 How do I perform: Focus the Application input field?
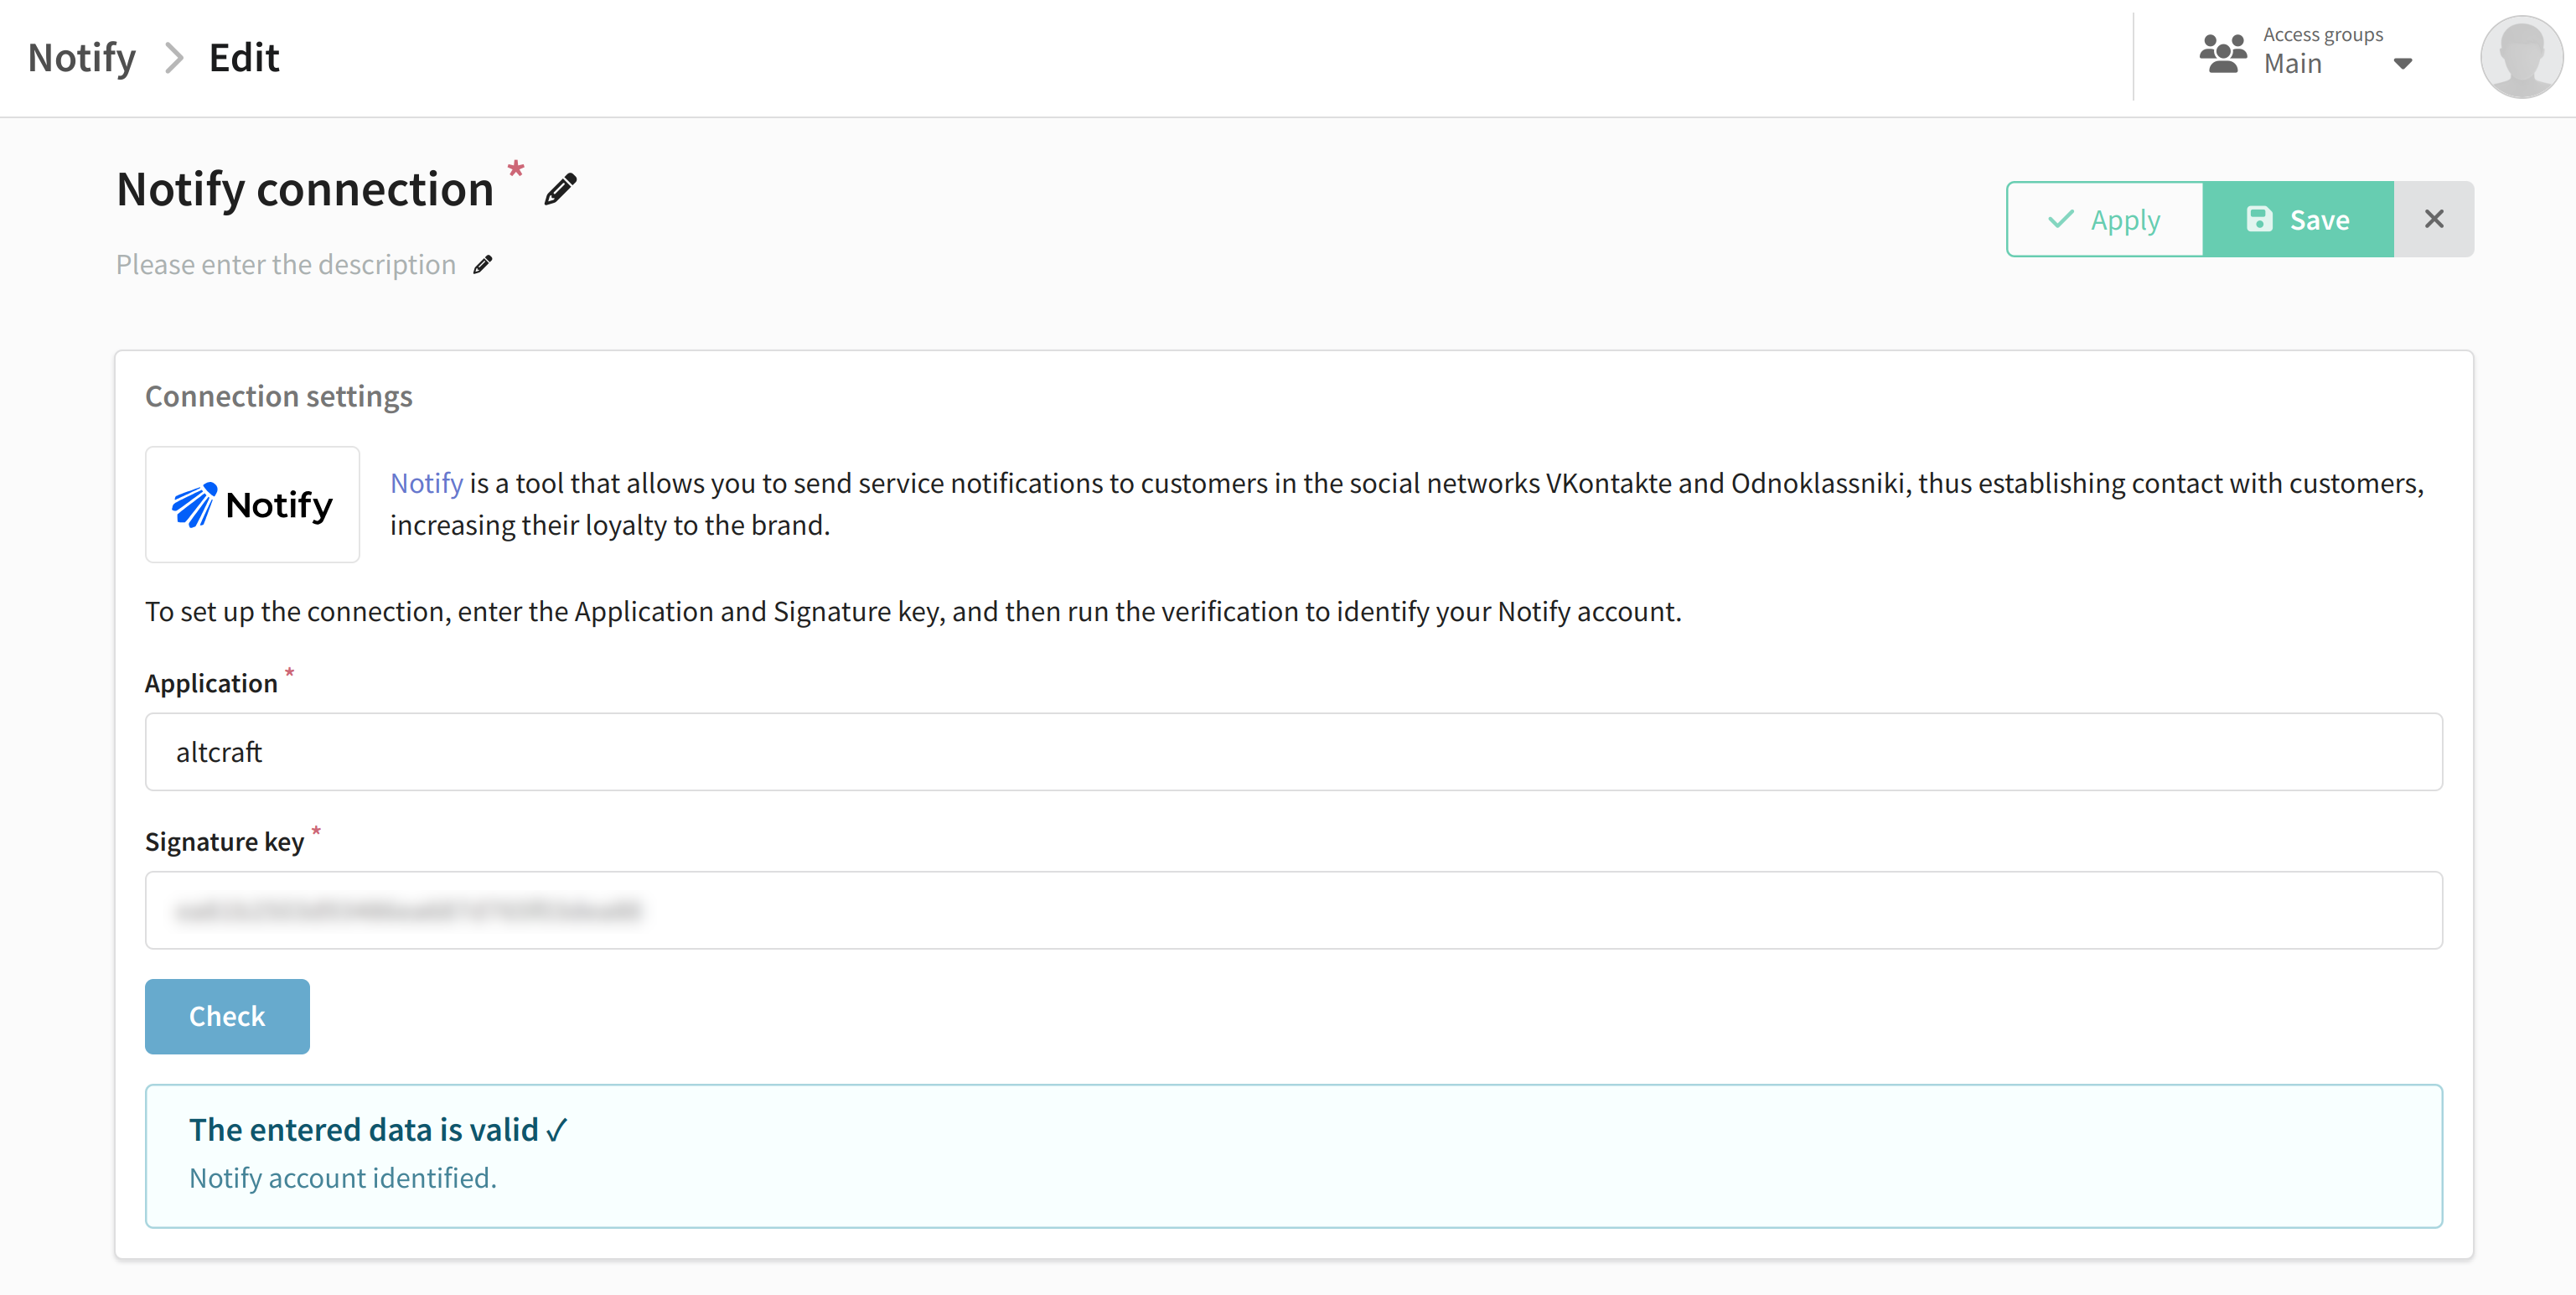pyautogui.click(x=1294, y=752)
